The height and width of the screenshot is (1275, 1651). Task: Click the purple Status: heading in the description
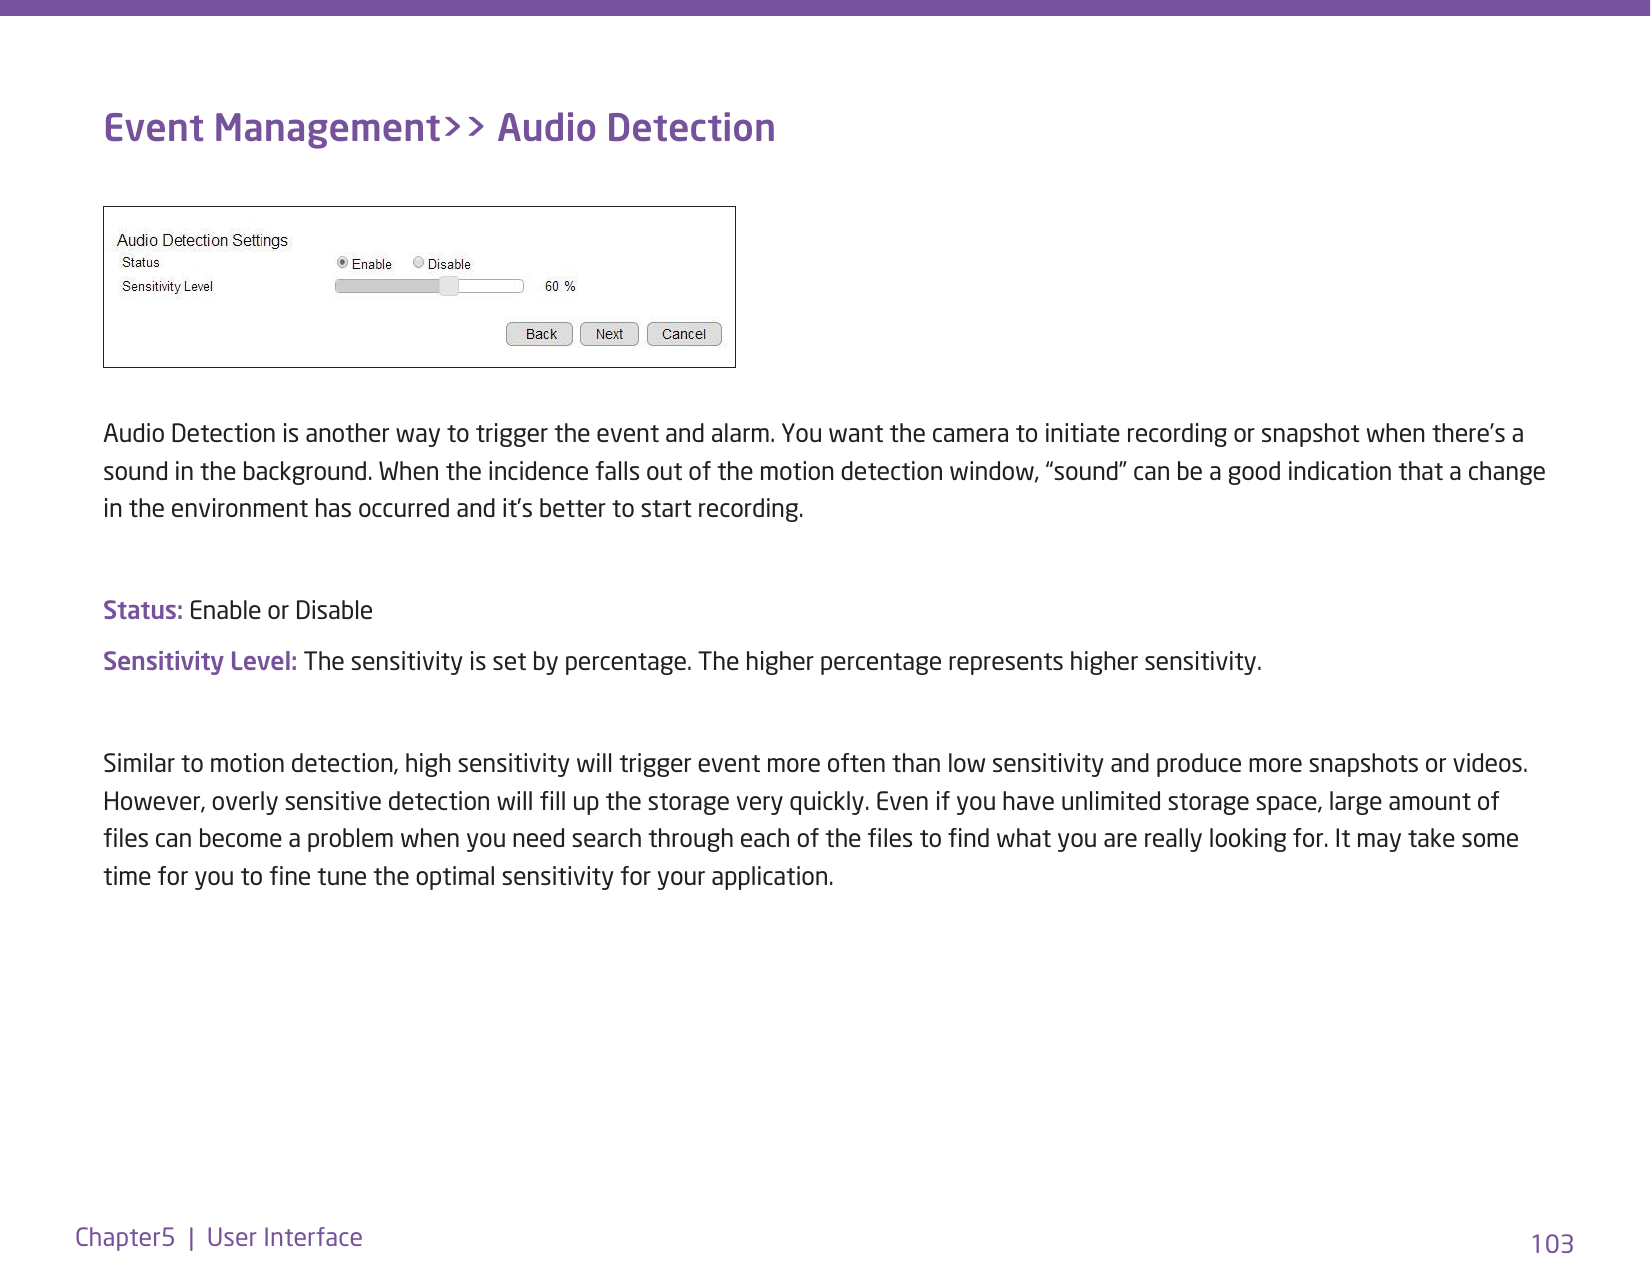(x=143, y=610)
